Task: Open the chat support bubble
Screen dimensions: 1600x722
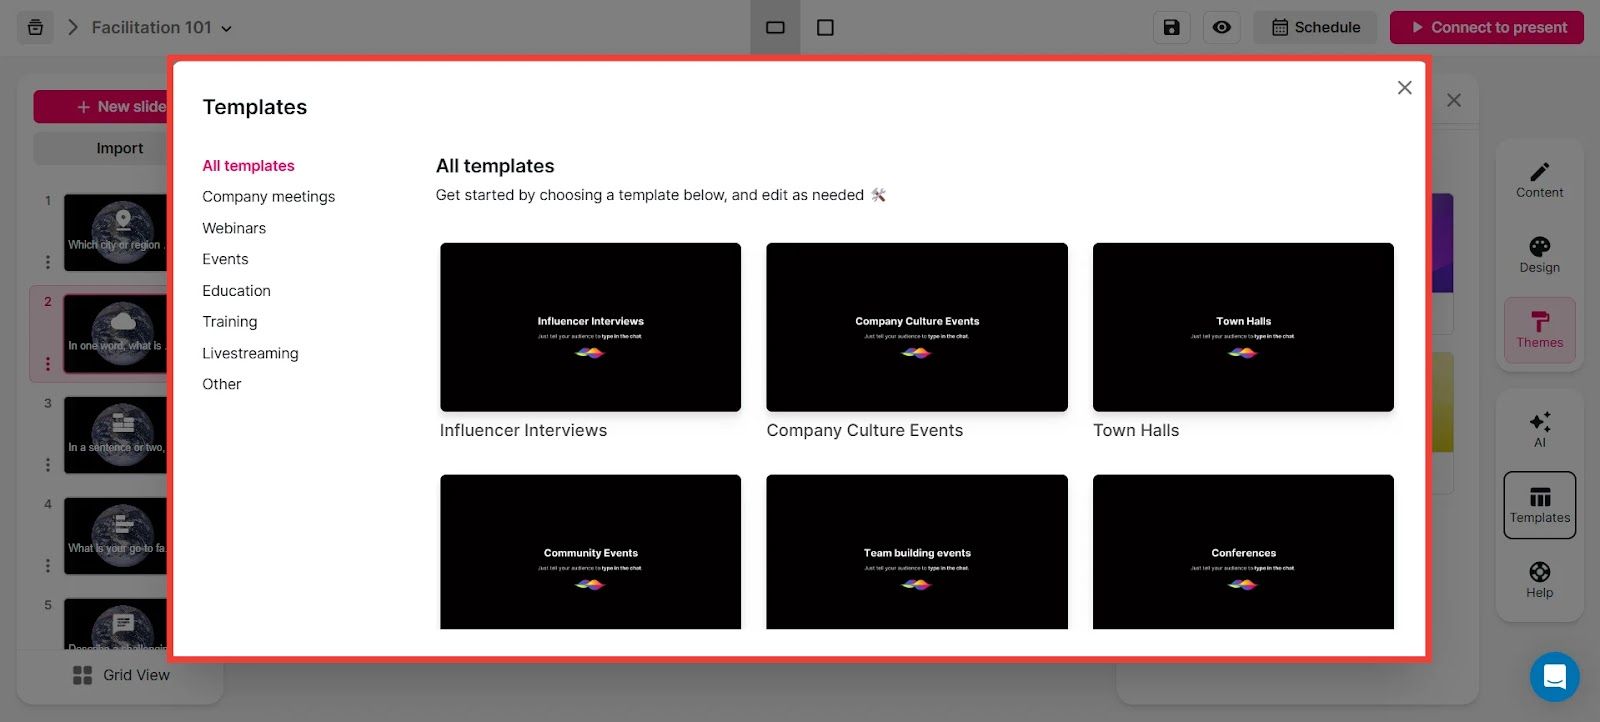Action: (1554, 677)
